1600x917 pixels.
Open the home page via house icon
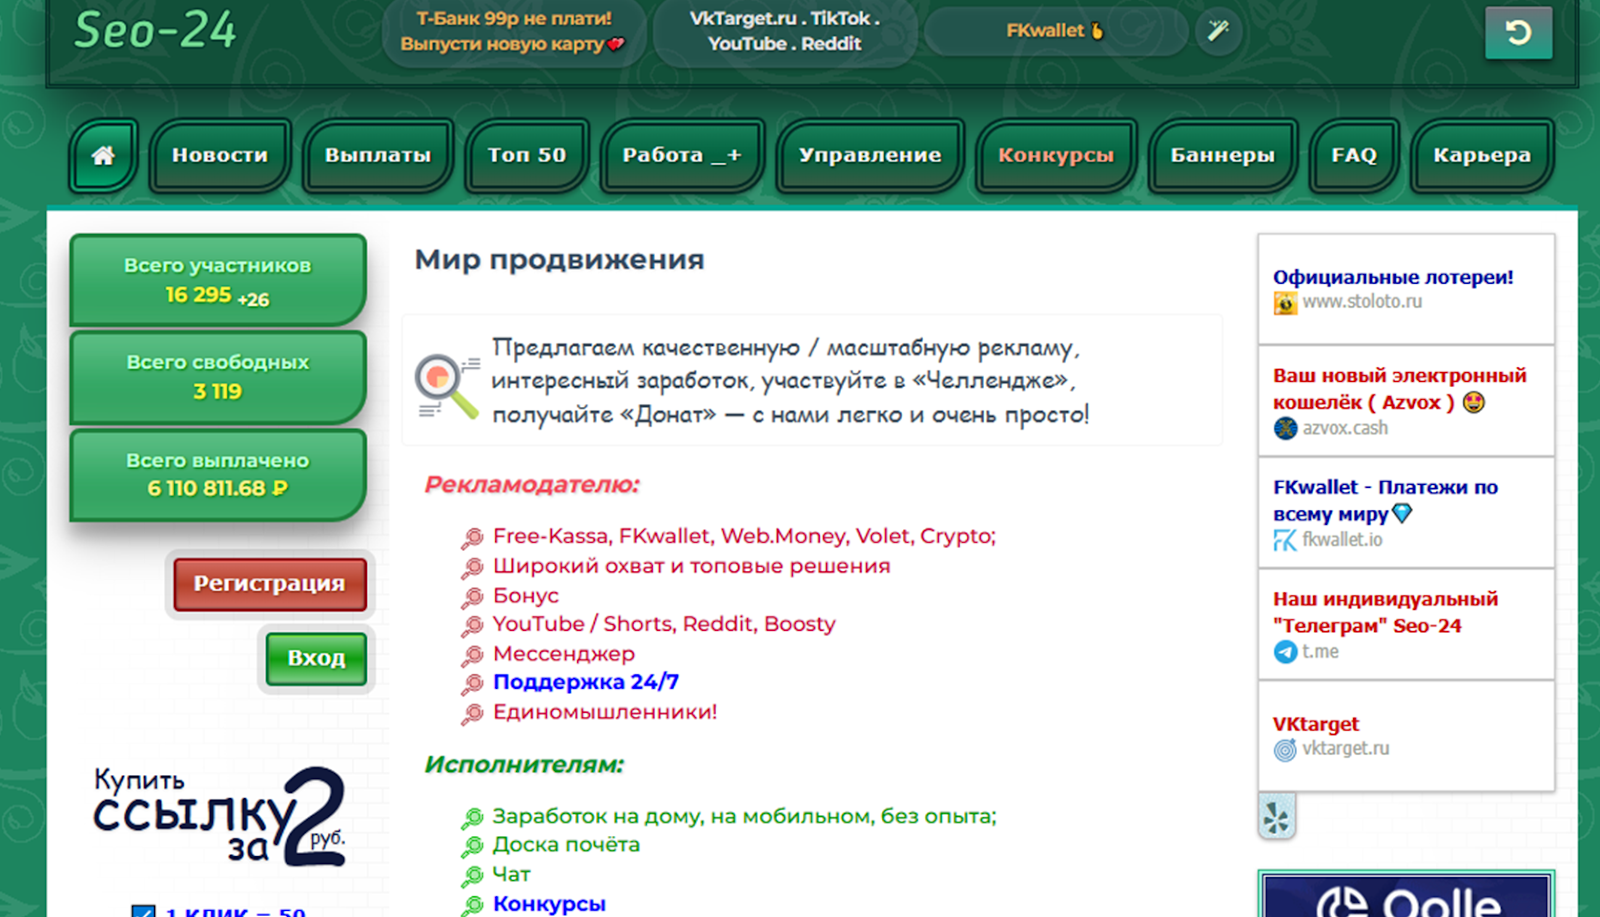(x=103, y=155)
